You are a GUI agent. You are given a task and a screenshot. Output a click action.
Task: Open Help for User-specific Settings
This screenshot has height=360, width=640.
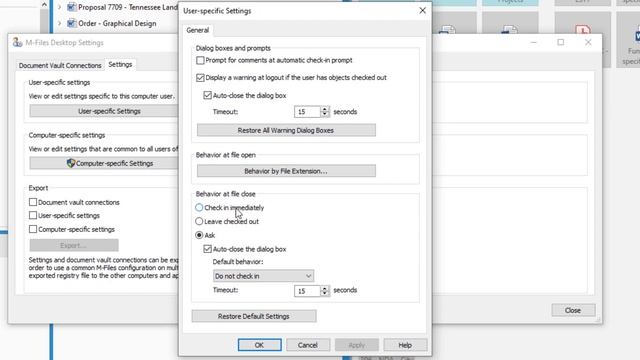(405, 345)
